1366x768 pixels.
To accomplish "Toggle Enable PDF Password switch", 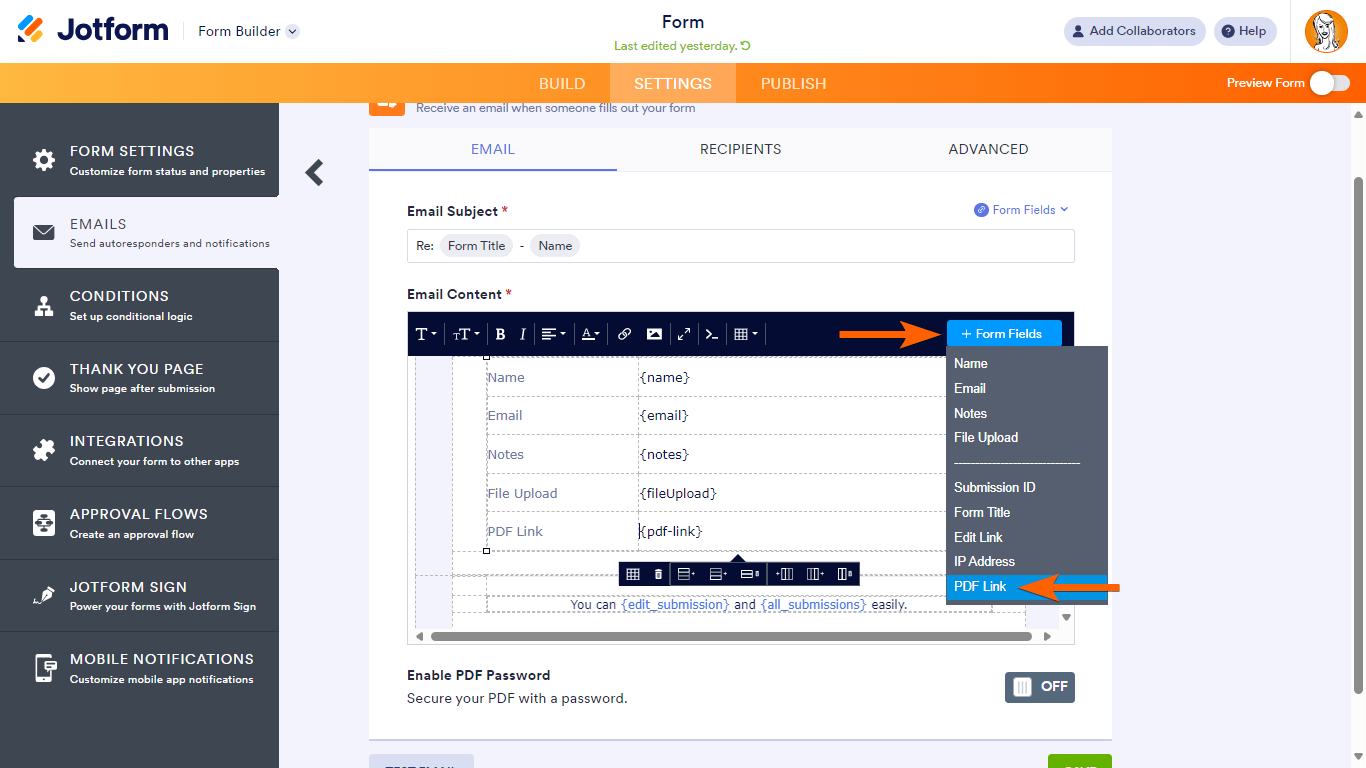I will coord(1040,687).
